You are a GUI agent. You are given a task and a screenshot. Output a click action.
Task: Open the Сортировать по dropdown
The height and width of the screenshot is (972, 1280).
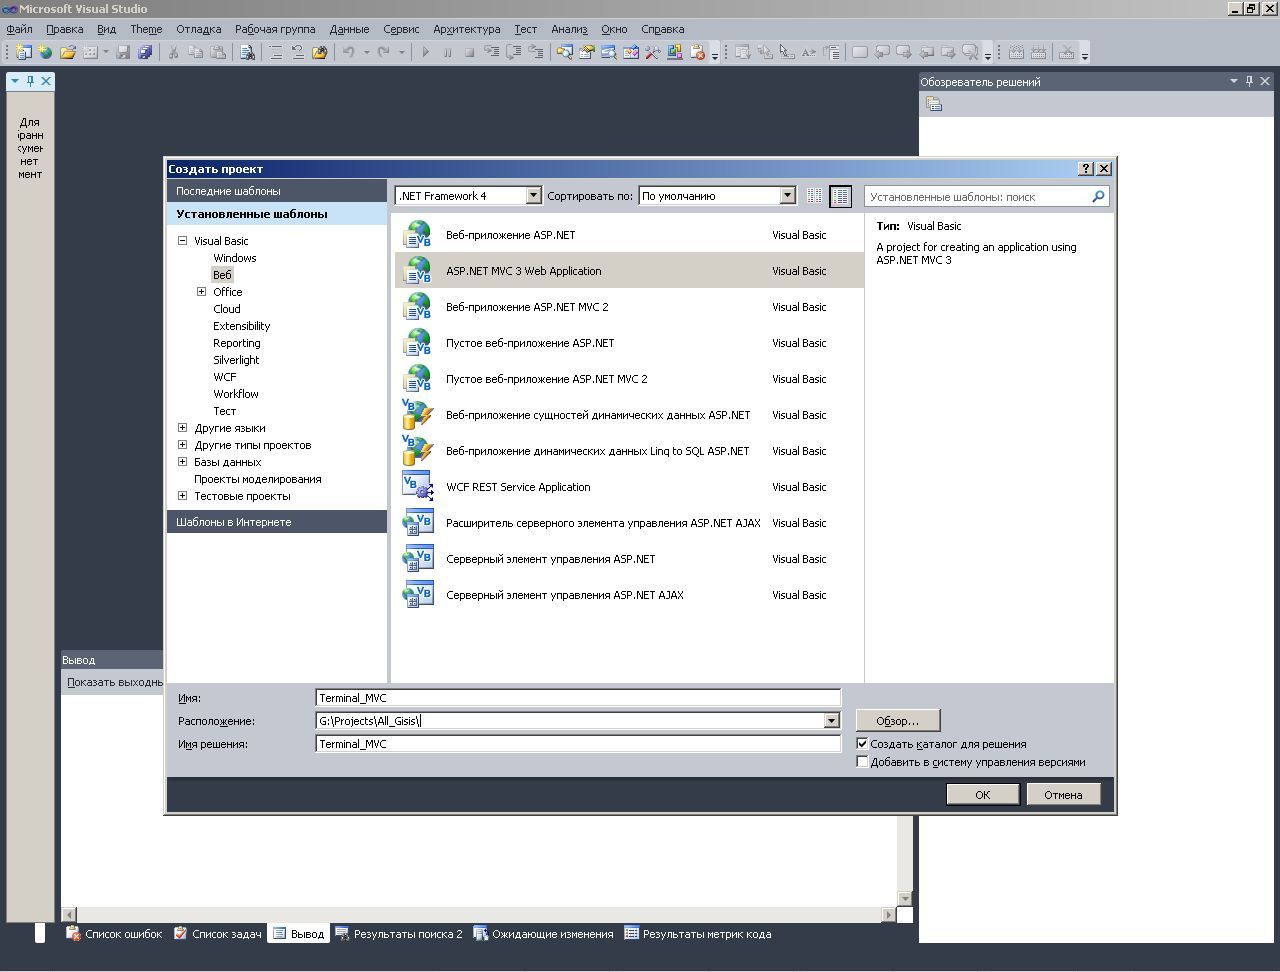point(787,196)
